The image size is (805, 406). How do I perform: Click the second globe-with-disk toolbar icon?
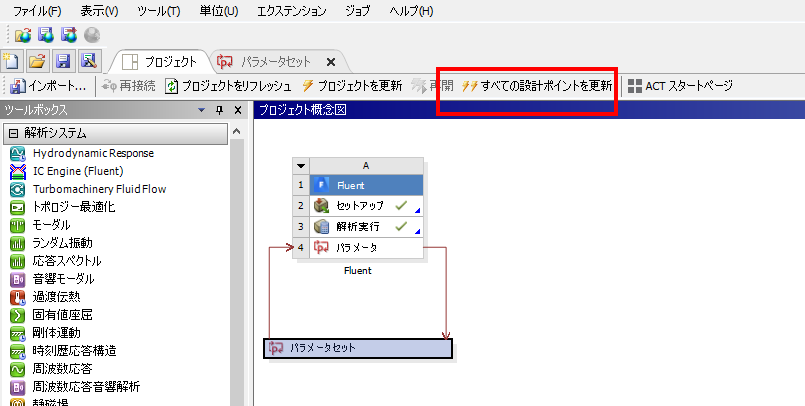(46, 35)
